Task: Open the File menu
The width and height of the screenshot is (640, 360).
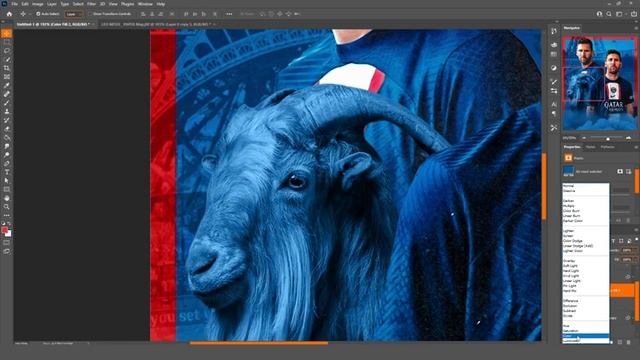Action: [x=14, y=4]
